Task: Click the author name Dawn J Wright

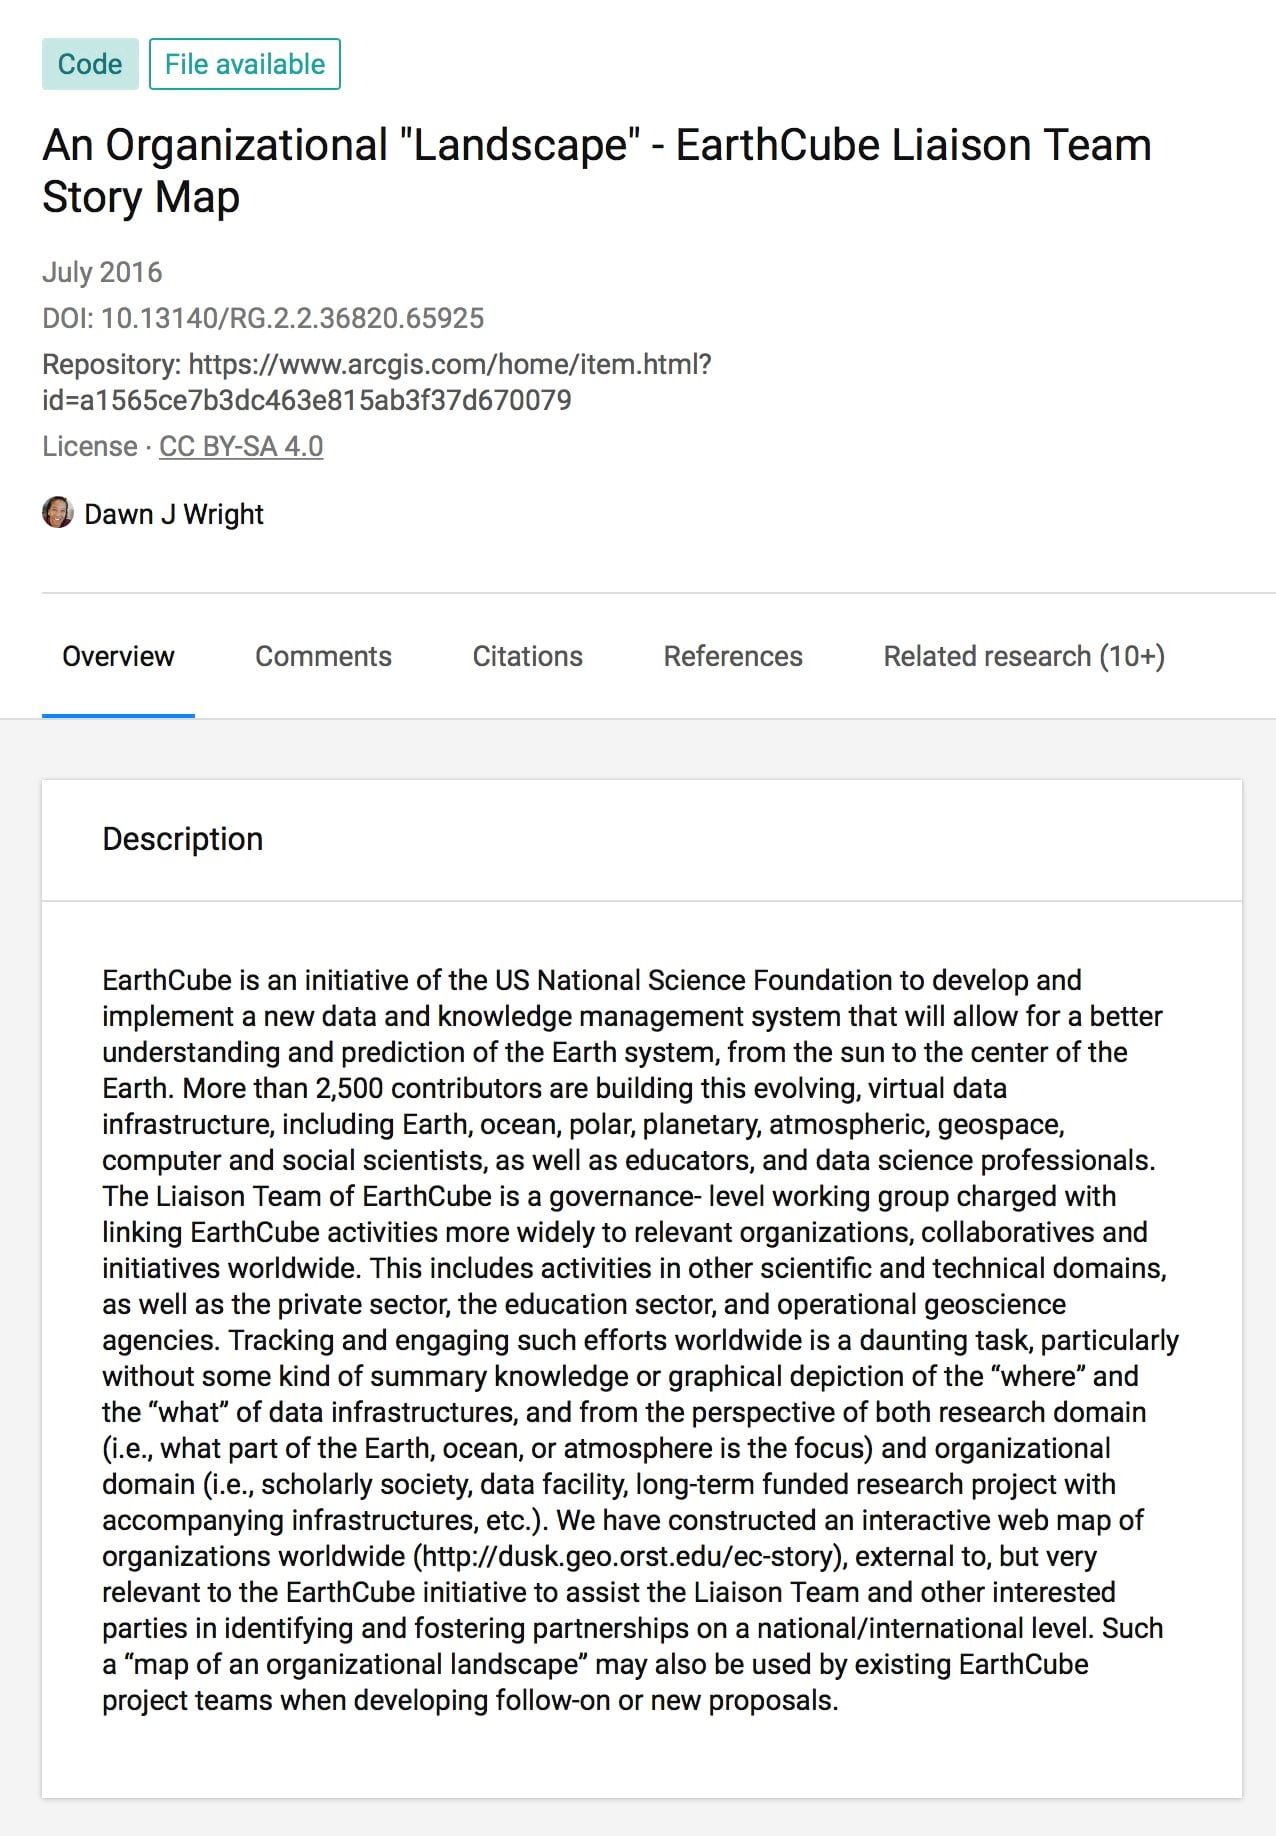Action: tap(172, 513)
